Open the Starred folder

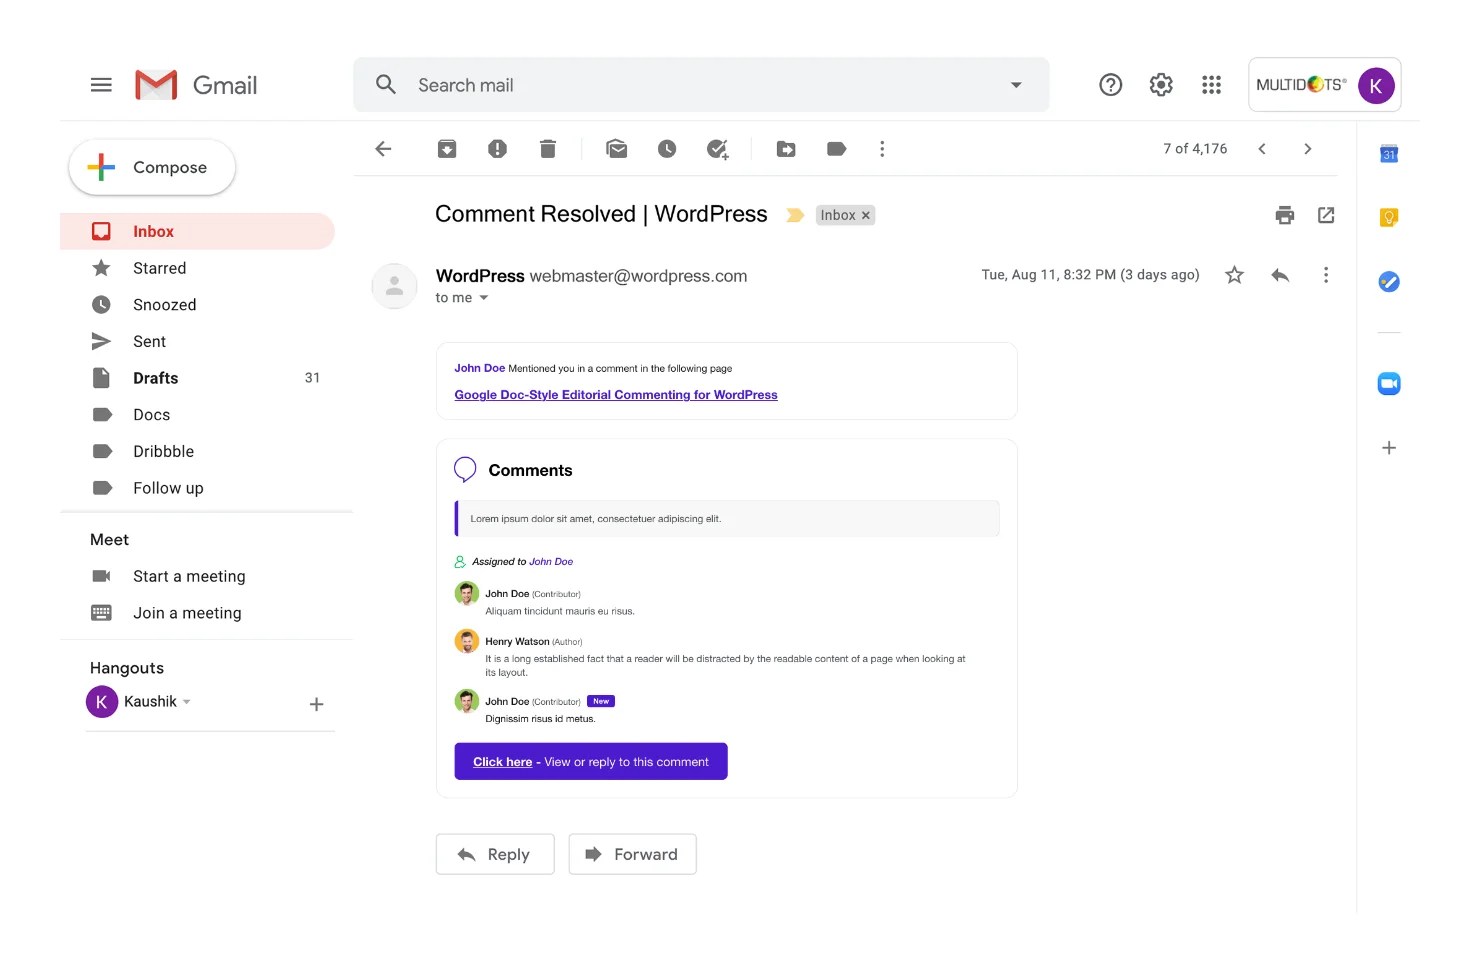(x=197, y=268)
